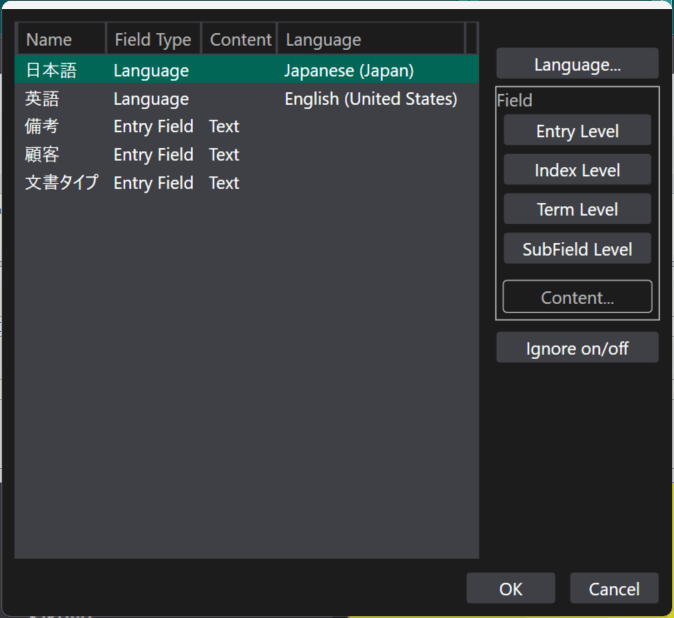Click the Content column header
The image size is (674, 618).
click(x=240, y=40)
